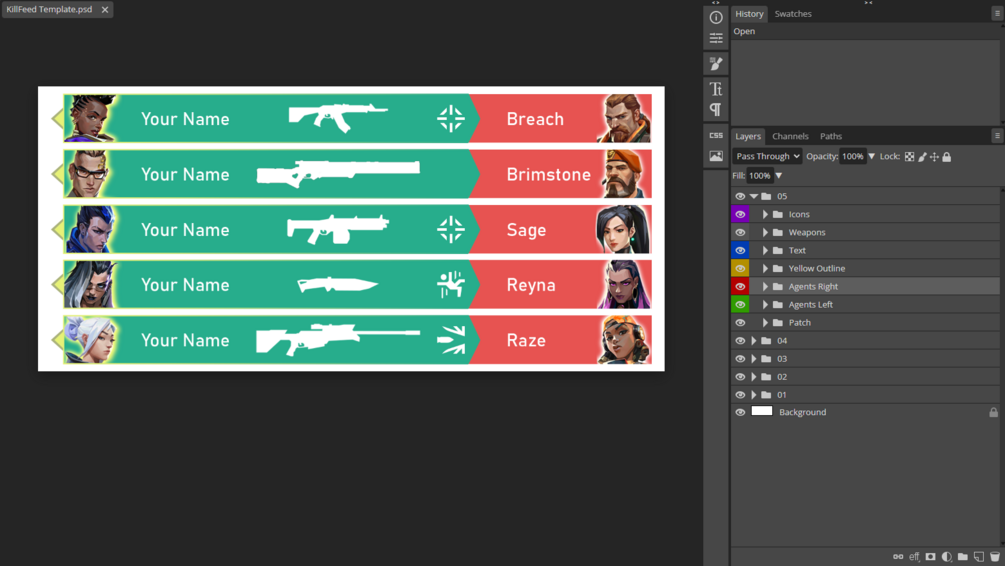Image resolution: width=1005 pixels, height=566 pixels.
Task: Expand the Text folder arrow
Action: pyautogui.click(x=765, y=250)
